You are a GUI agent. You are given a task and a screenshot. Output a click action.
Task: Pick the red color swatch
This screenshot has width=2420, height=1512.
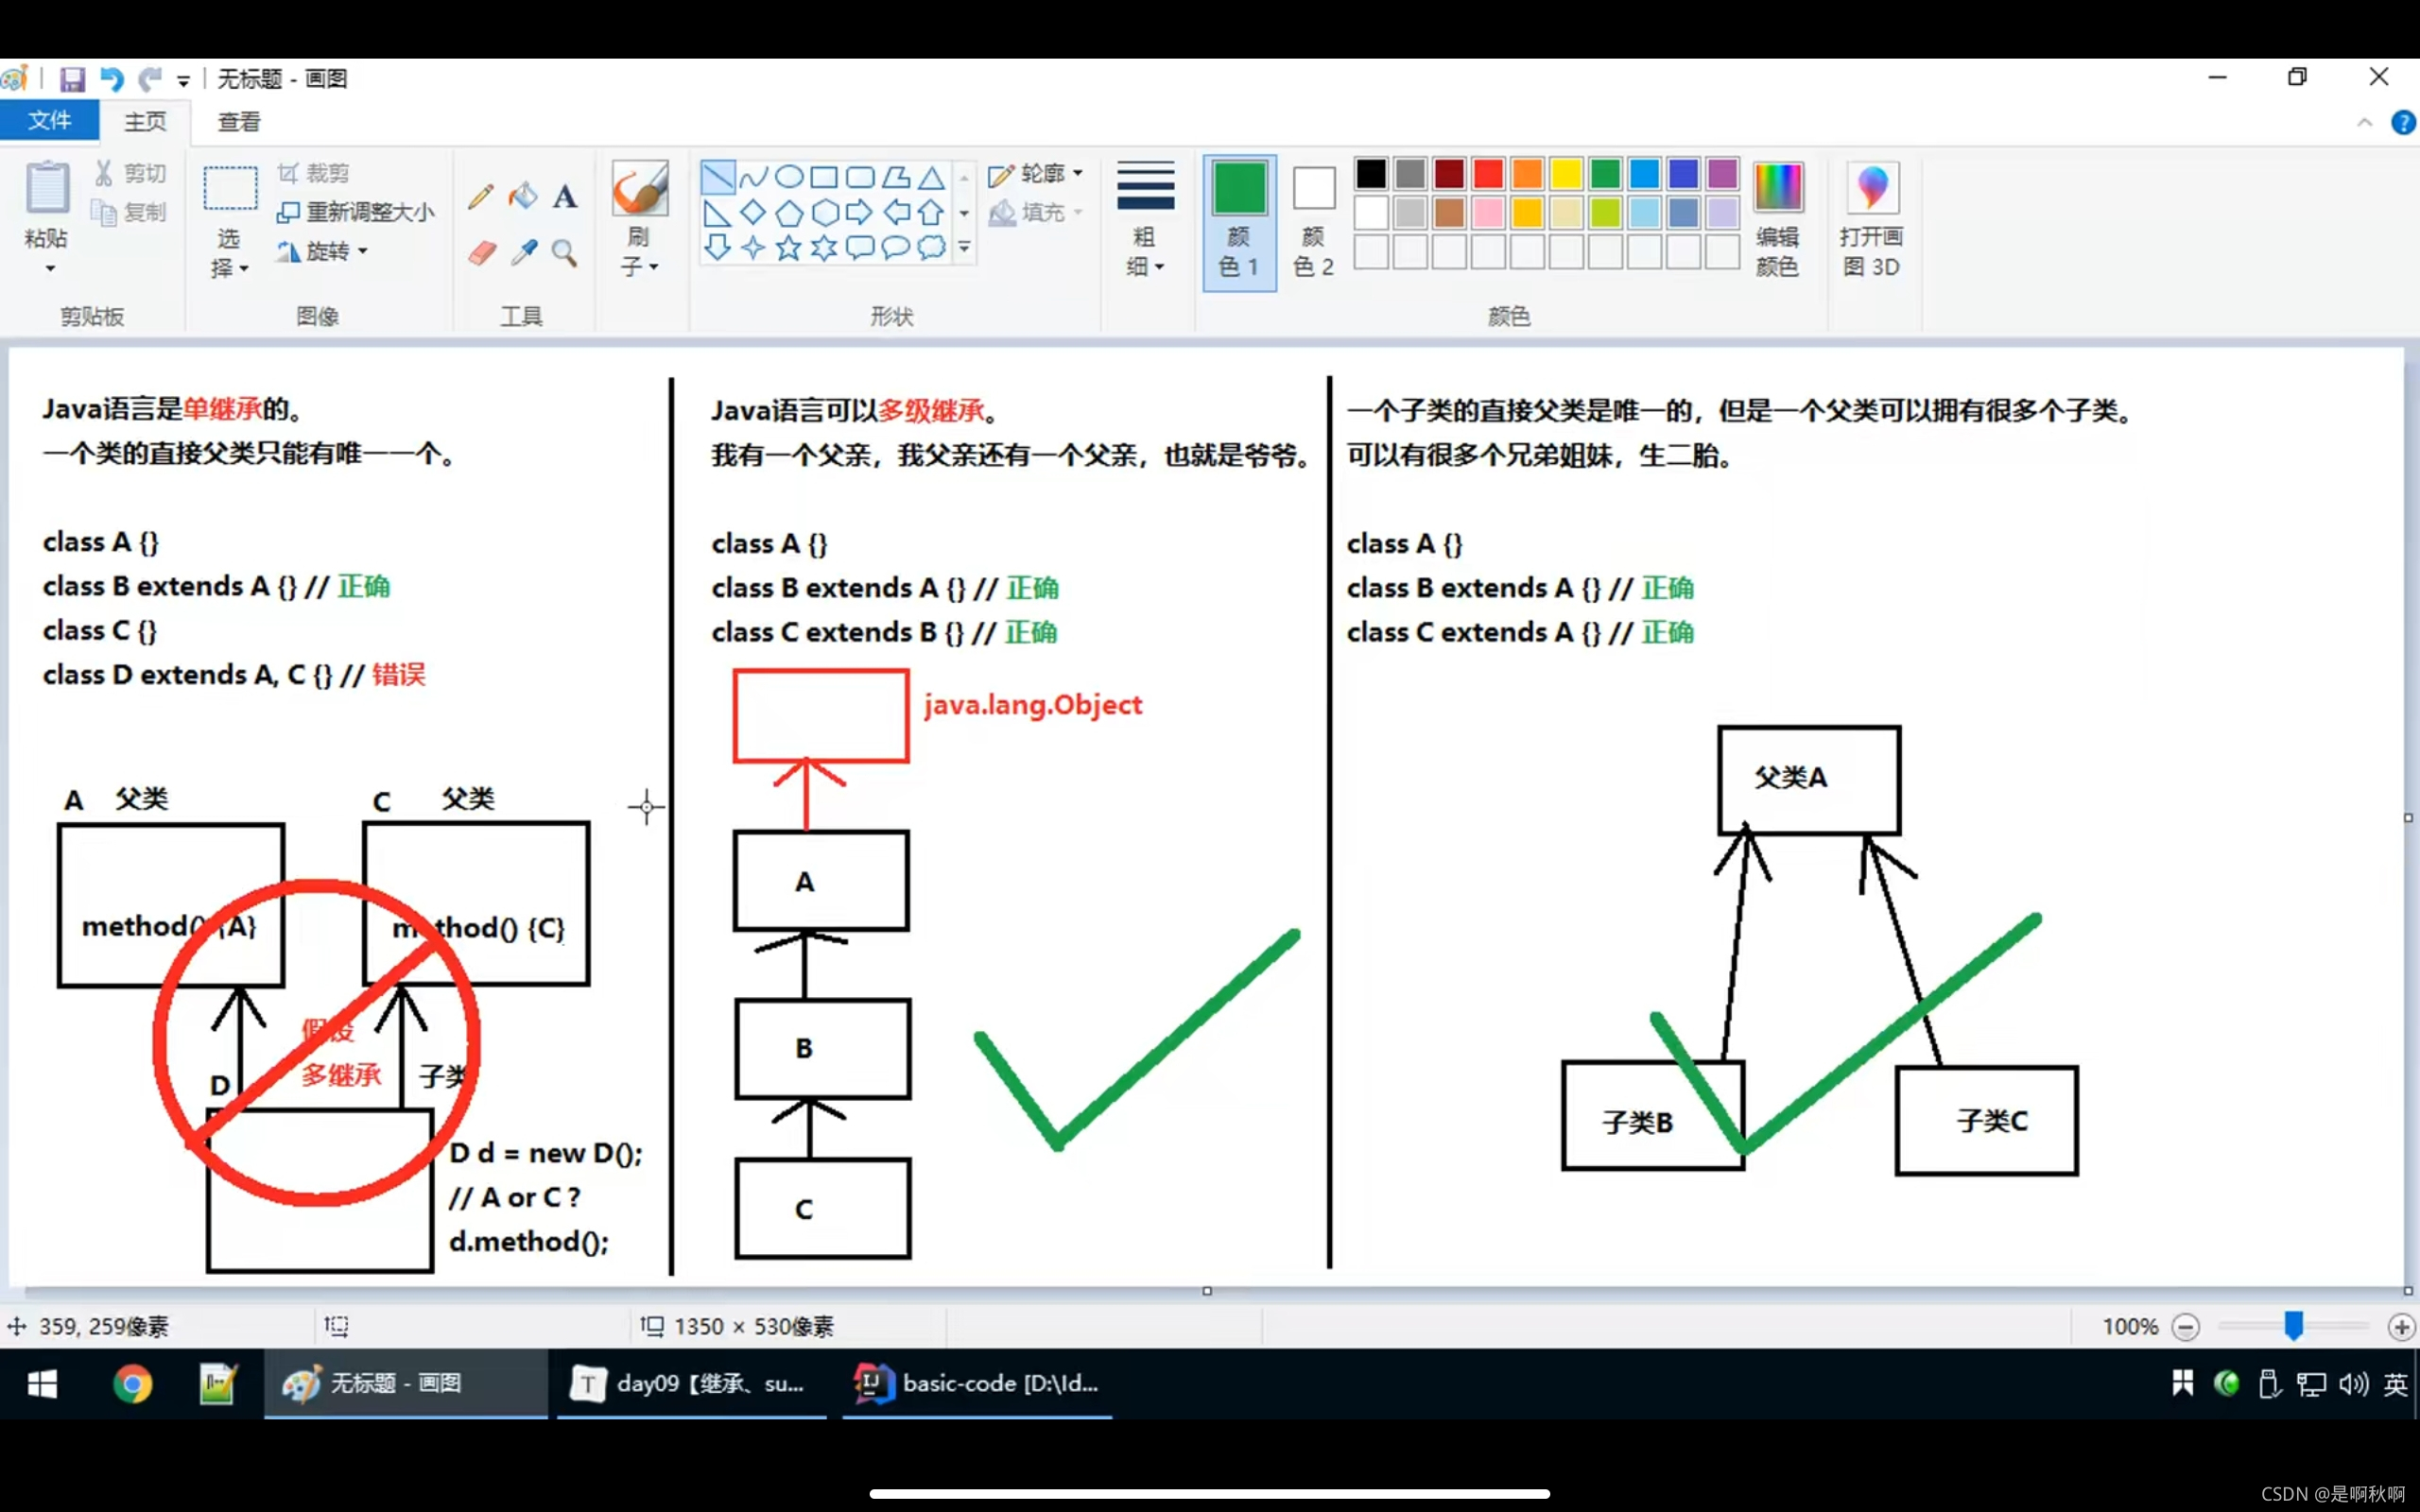pos(1487,174)
